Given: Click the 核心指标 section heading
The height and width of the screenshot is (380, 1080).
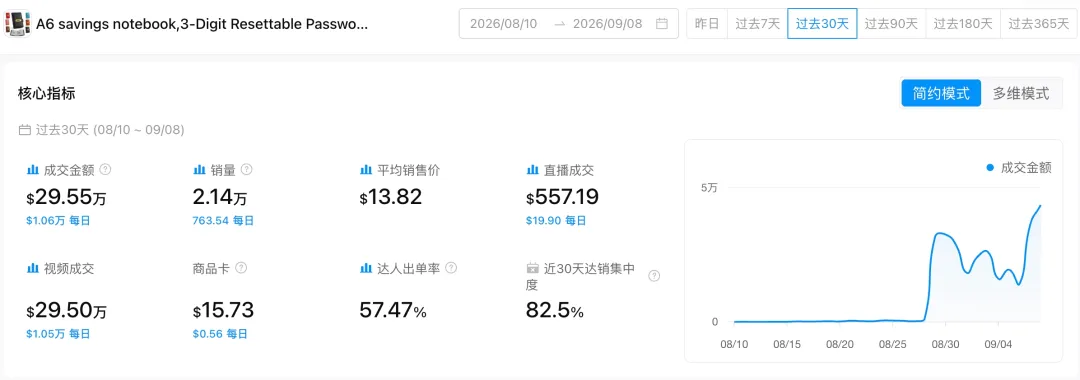Looking at the screenshot, I should [x=47, y=94].
